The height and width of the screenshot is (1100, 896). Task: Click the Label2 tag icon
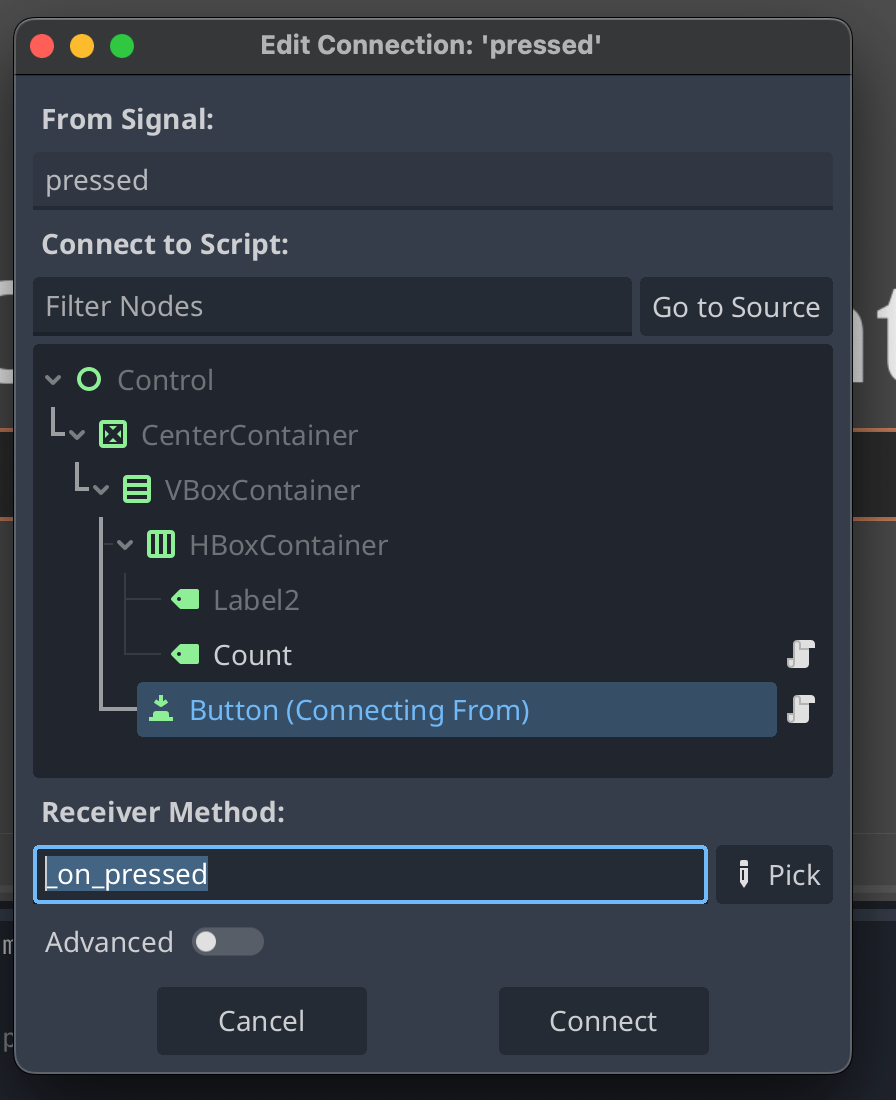point(185,600)
